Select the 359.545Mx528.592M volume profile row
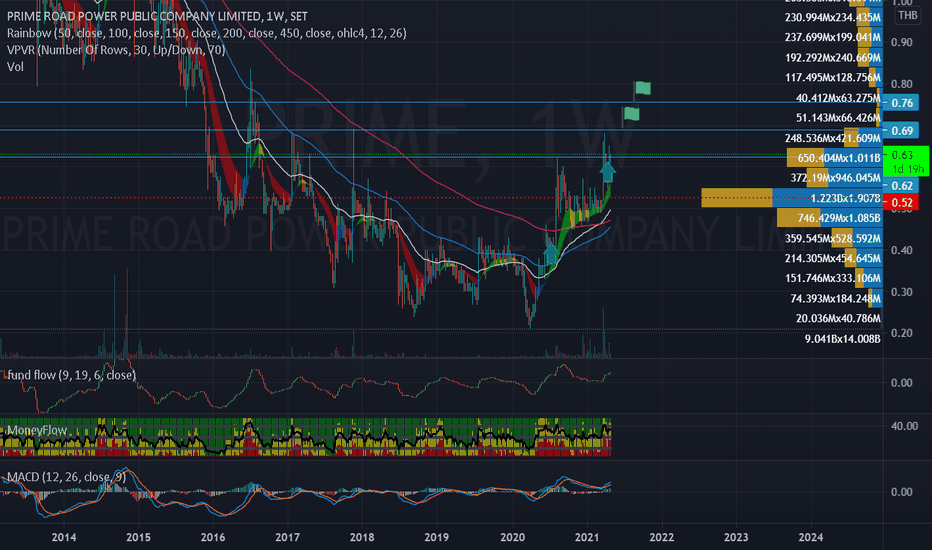Screen dimensions: 932x550 click(833, 238)
